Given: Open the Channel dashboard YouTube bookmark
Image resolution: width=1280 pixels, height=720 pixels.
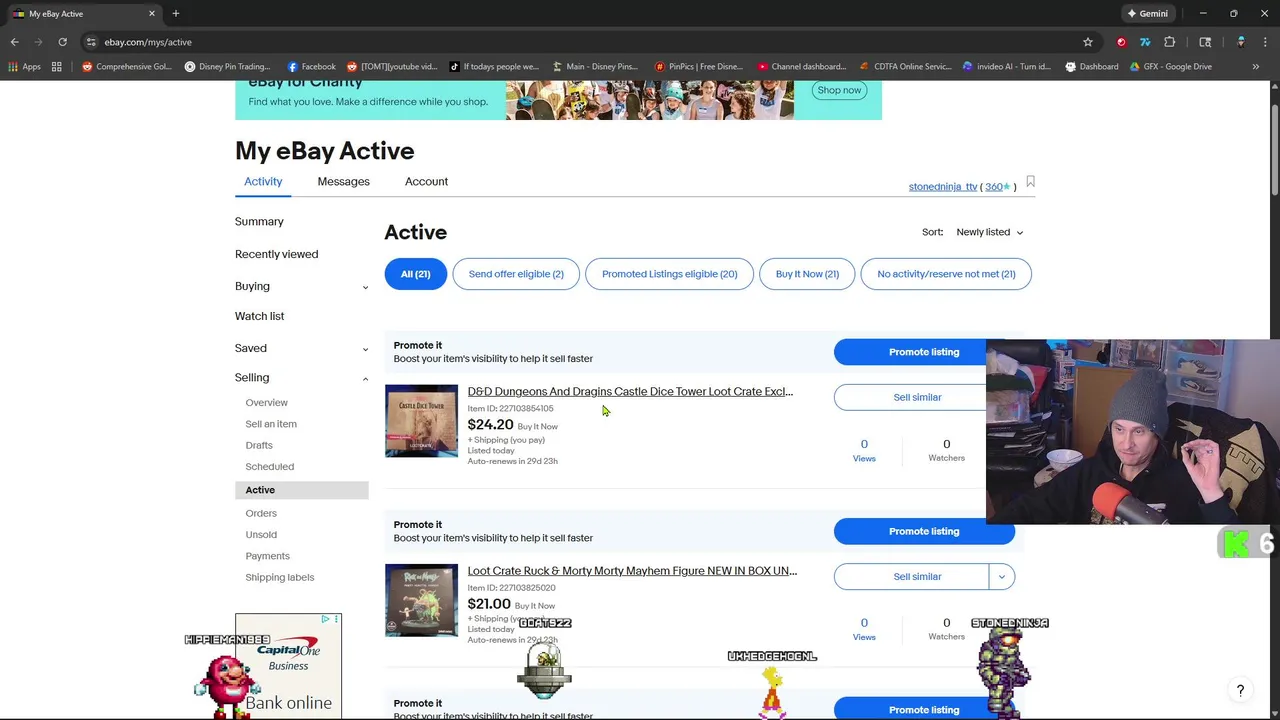Looking at the screenshot, I should (x=802, y=67).
